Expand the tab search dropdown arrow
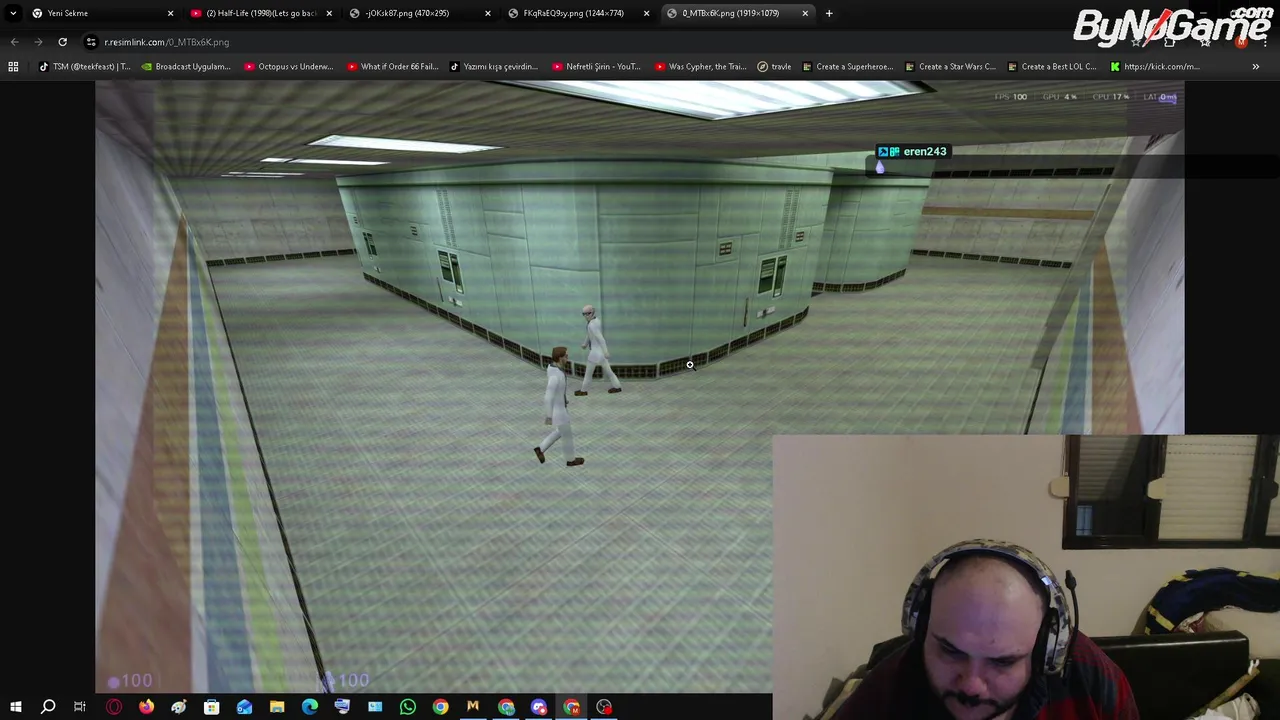 coord(13,13)
